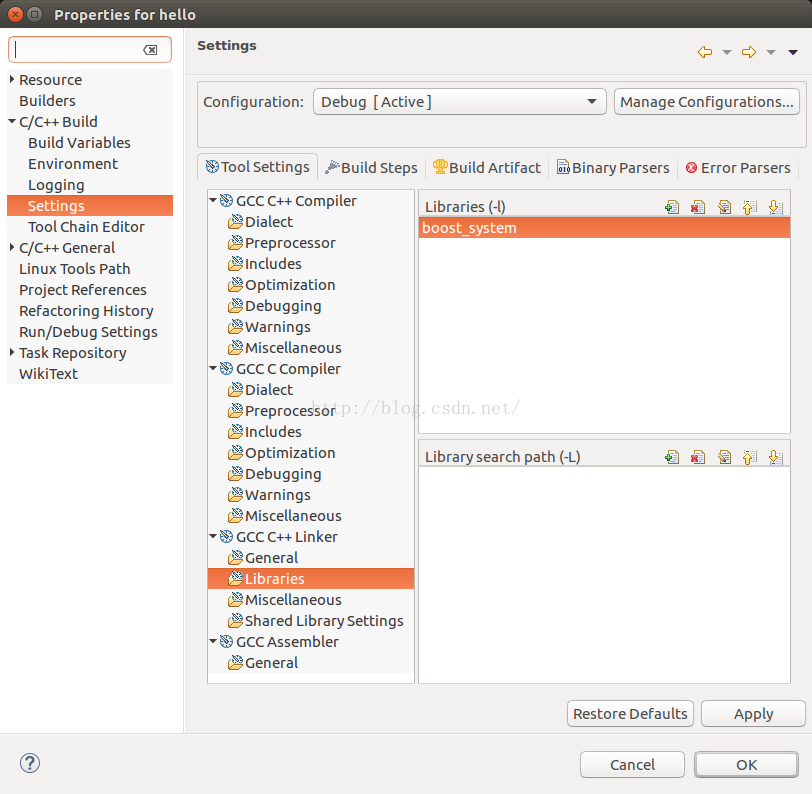Add a path in Library search path (-L)
Image resolution: width=812 pixels, height=794 pixels.
tap(672, 457)
